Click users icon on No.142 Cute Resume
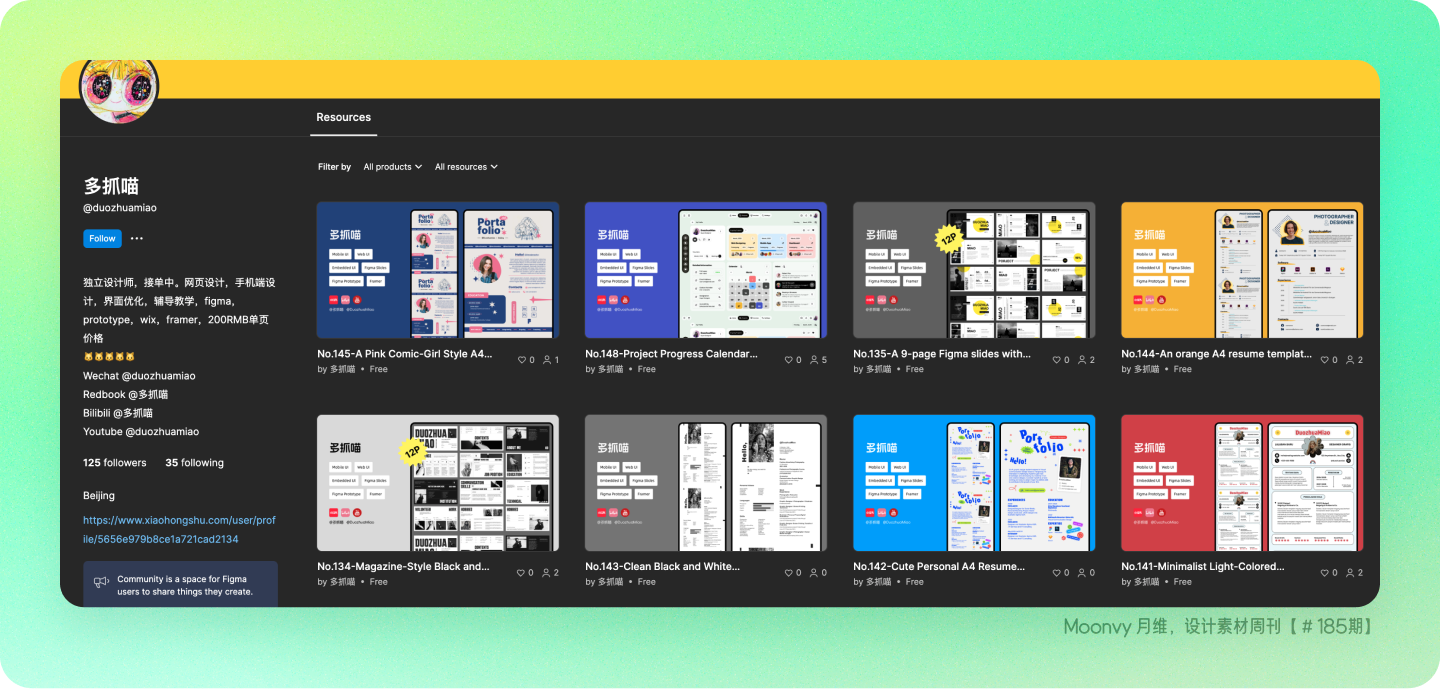This screenshot has width=1440, height=689. click(x=1082, y=573)
